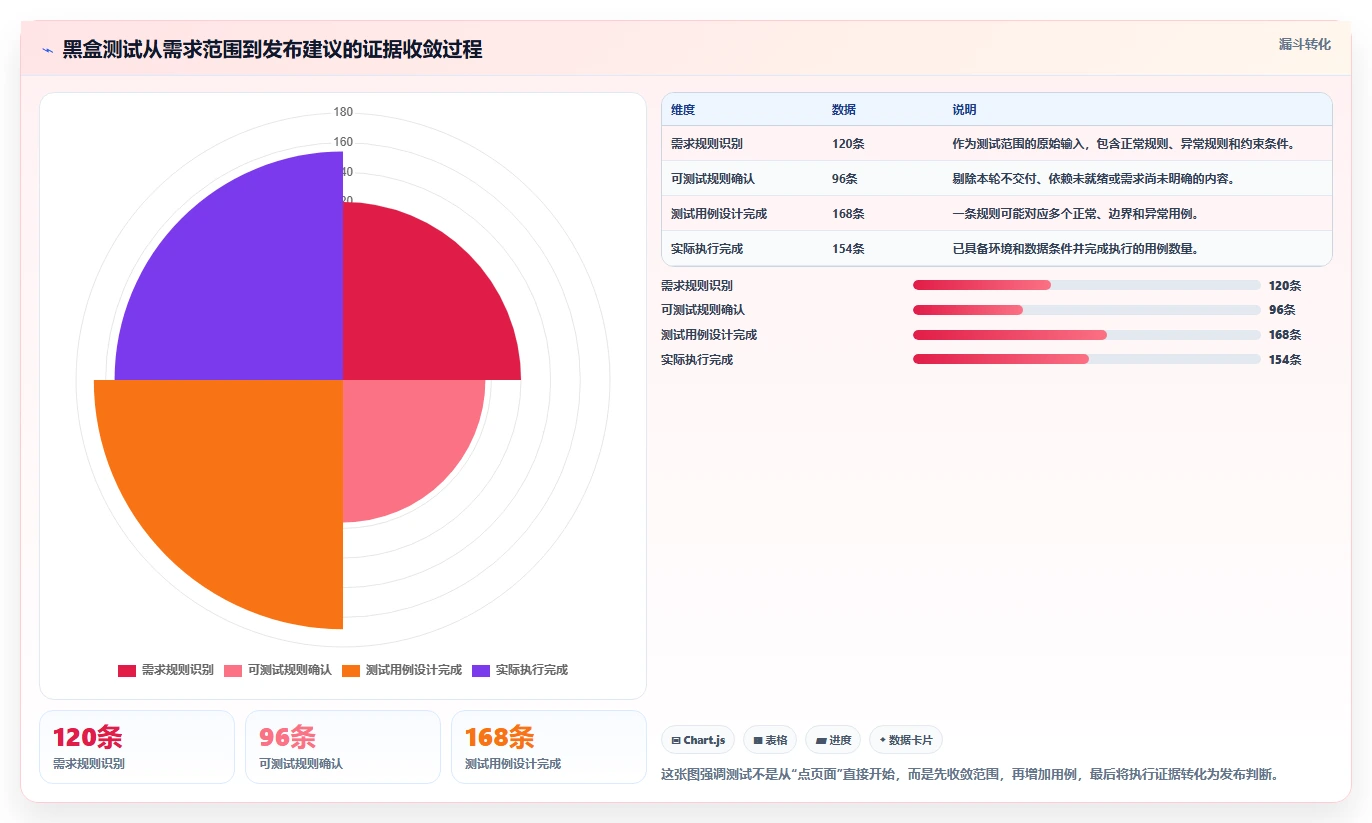
Task: Click legend label 可测试规则确认 under the chart
Action: click(x=289, y=670)
